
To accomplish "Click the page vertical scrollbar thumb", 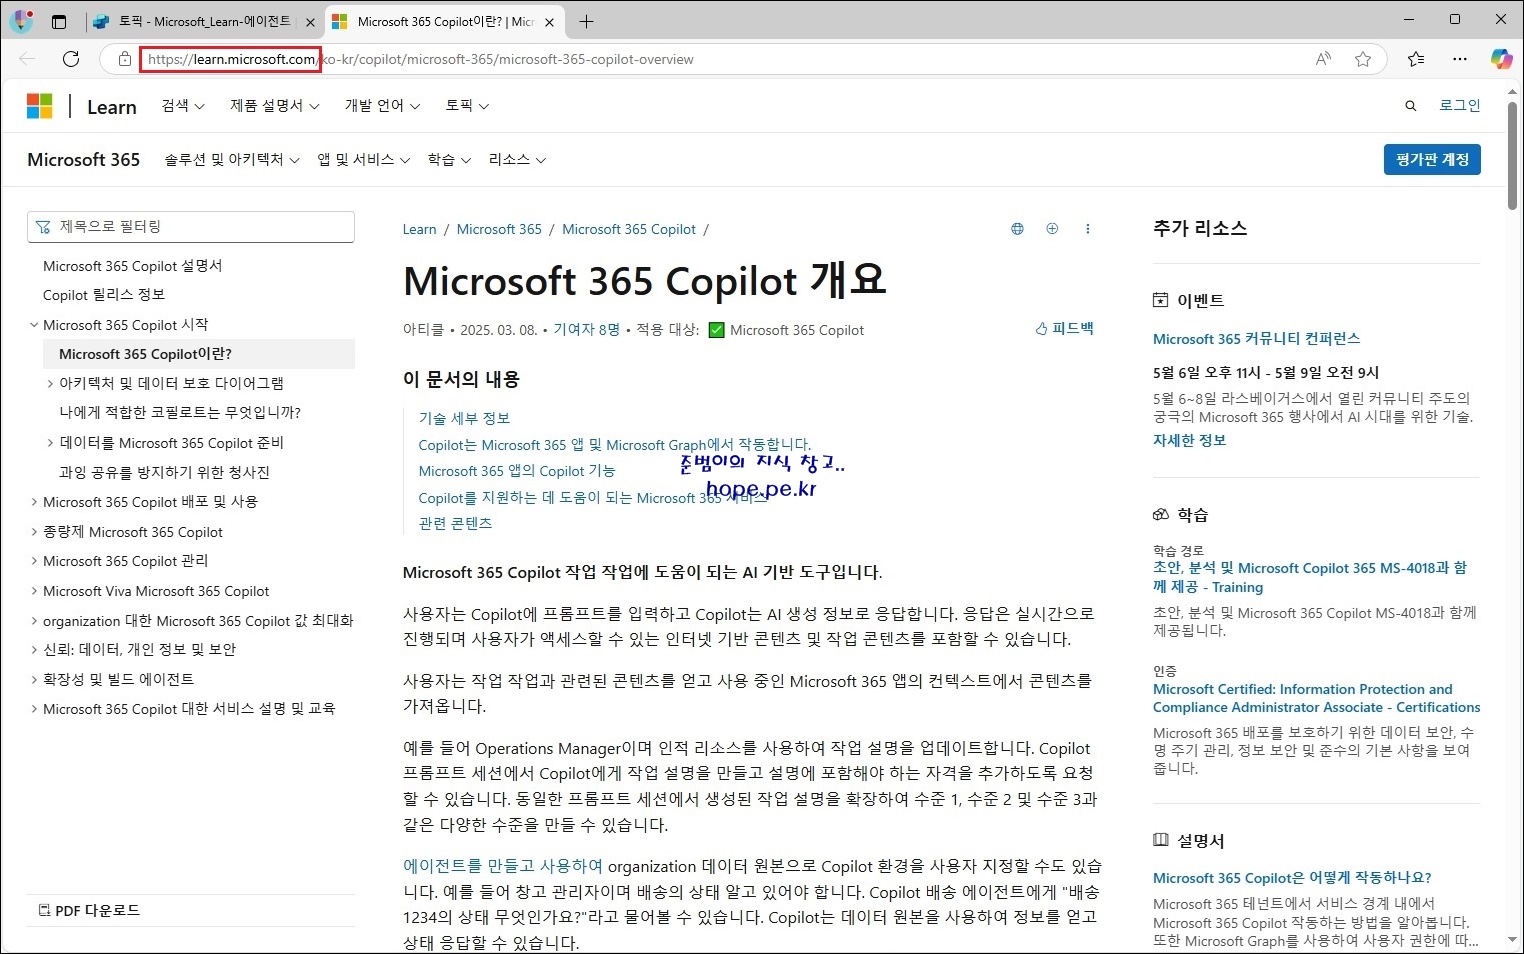I will pyautogui.click(x=1512, y=155).
